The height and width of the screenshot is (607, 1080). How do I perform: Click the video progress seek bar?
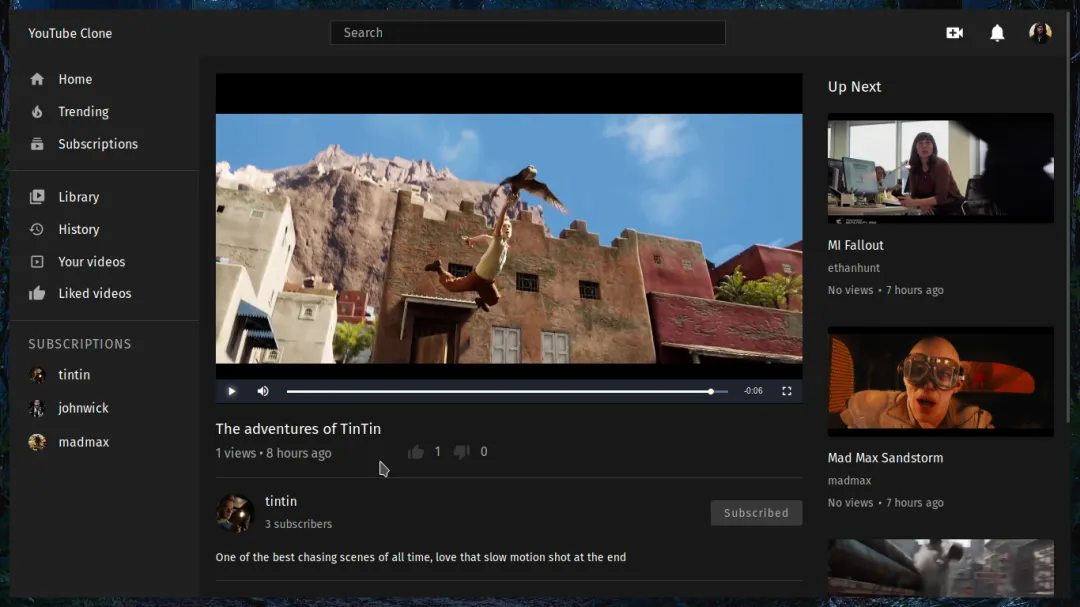(507, 391)
